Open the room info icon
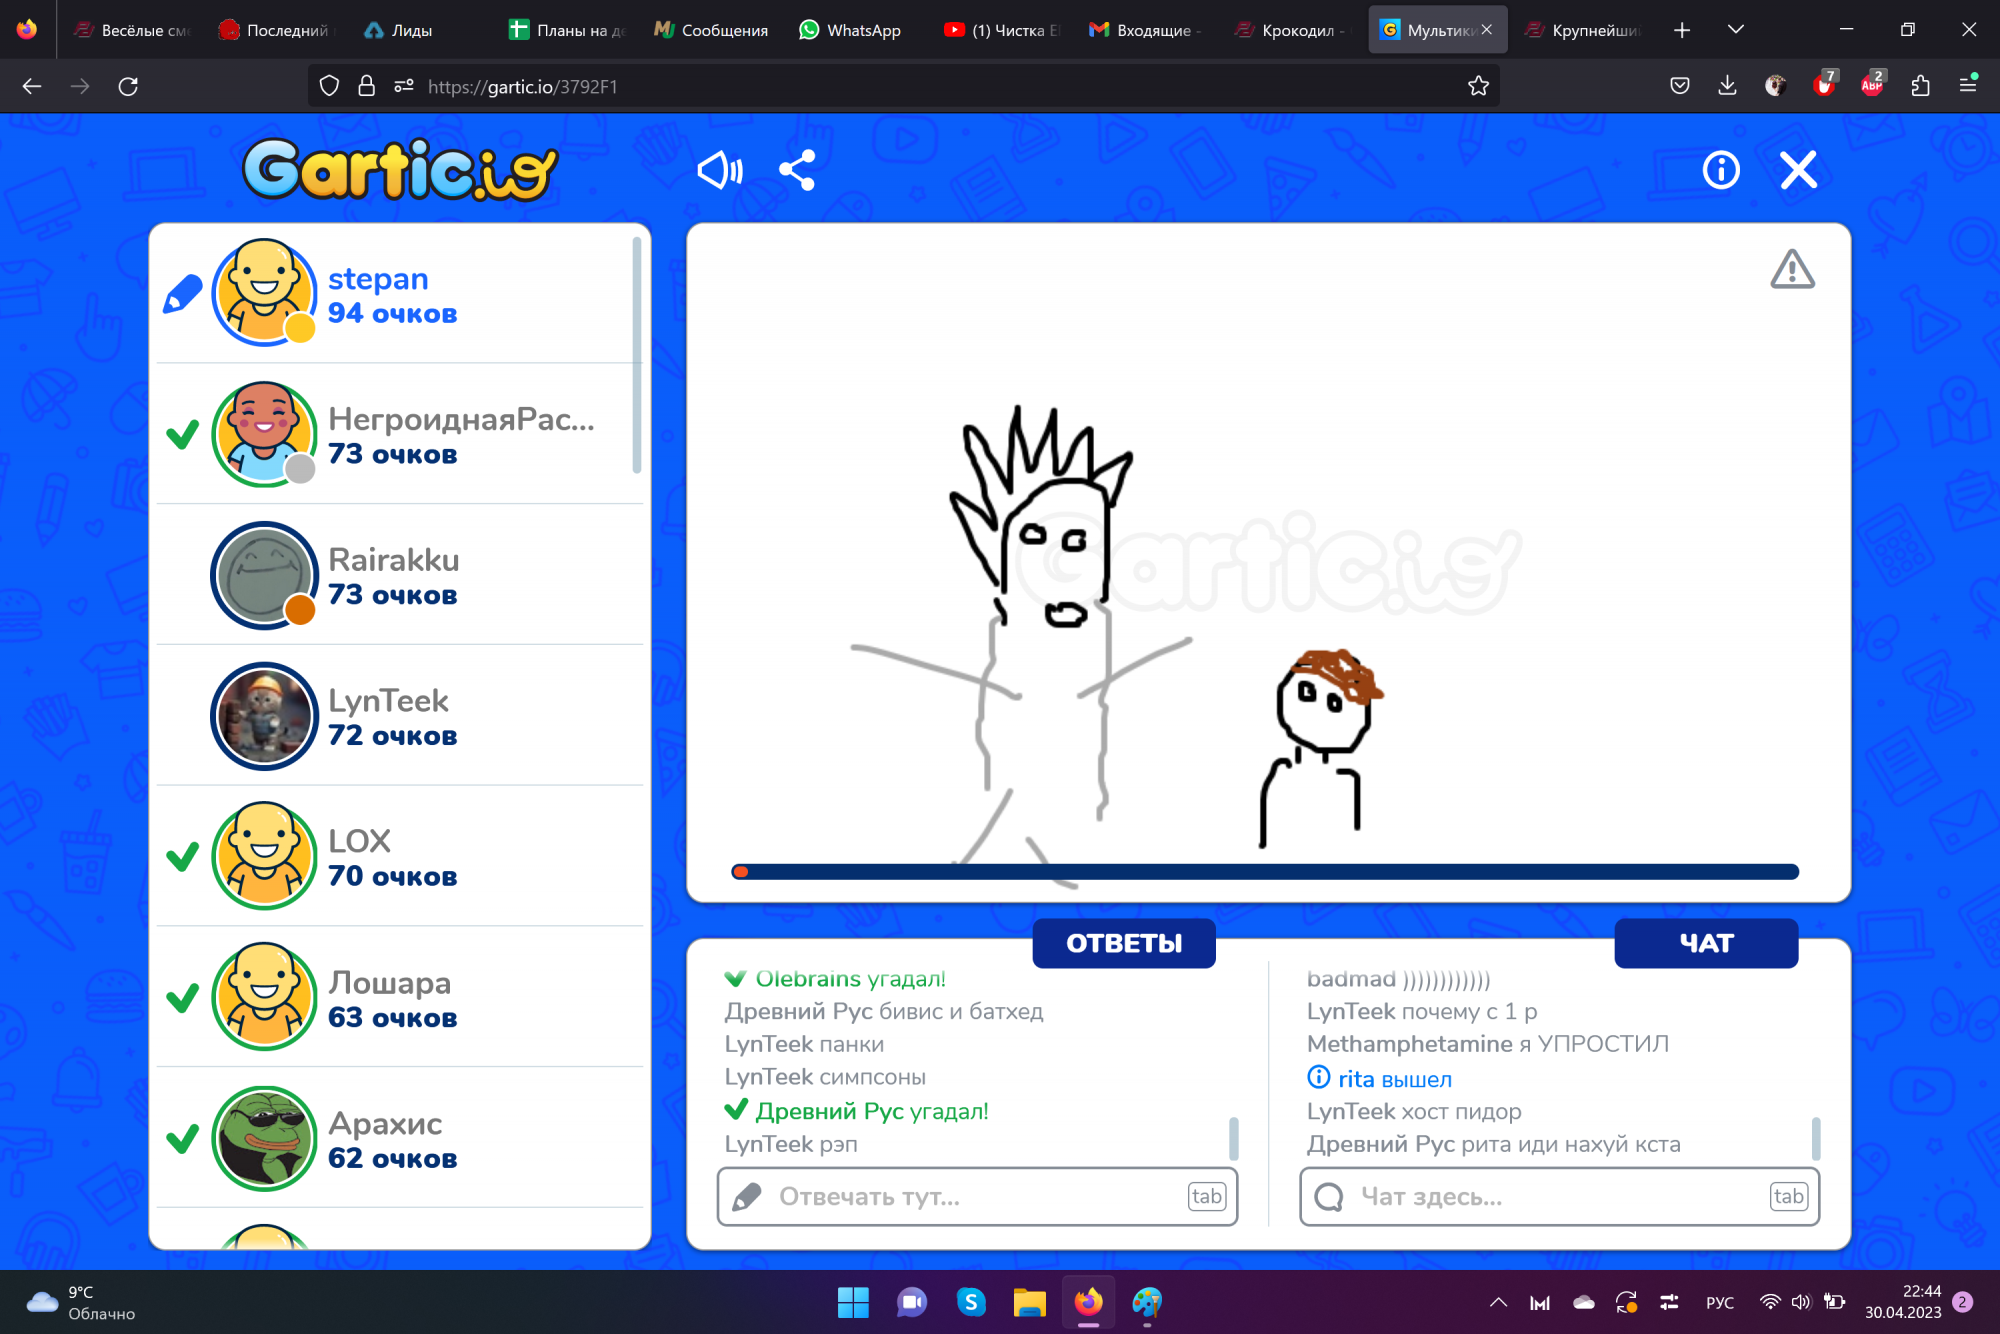Screen dimensions: 2000x1334 (x=1721, y=170)
